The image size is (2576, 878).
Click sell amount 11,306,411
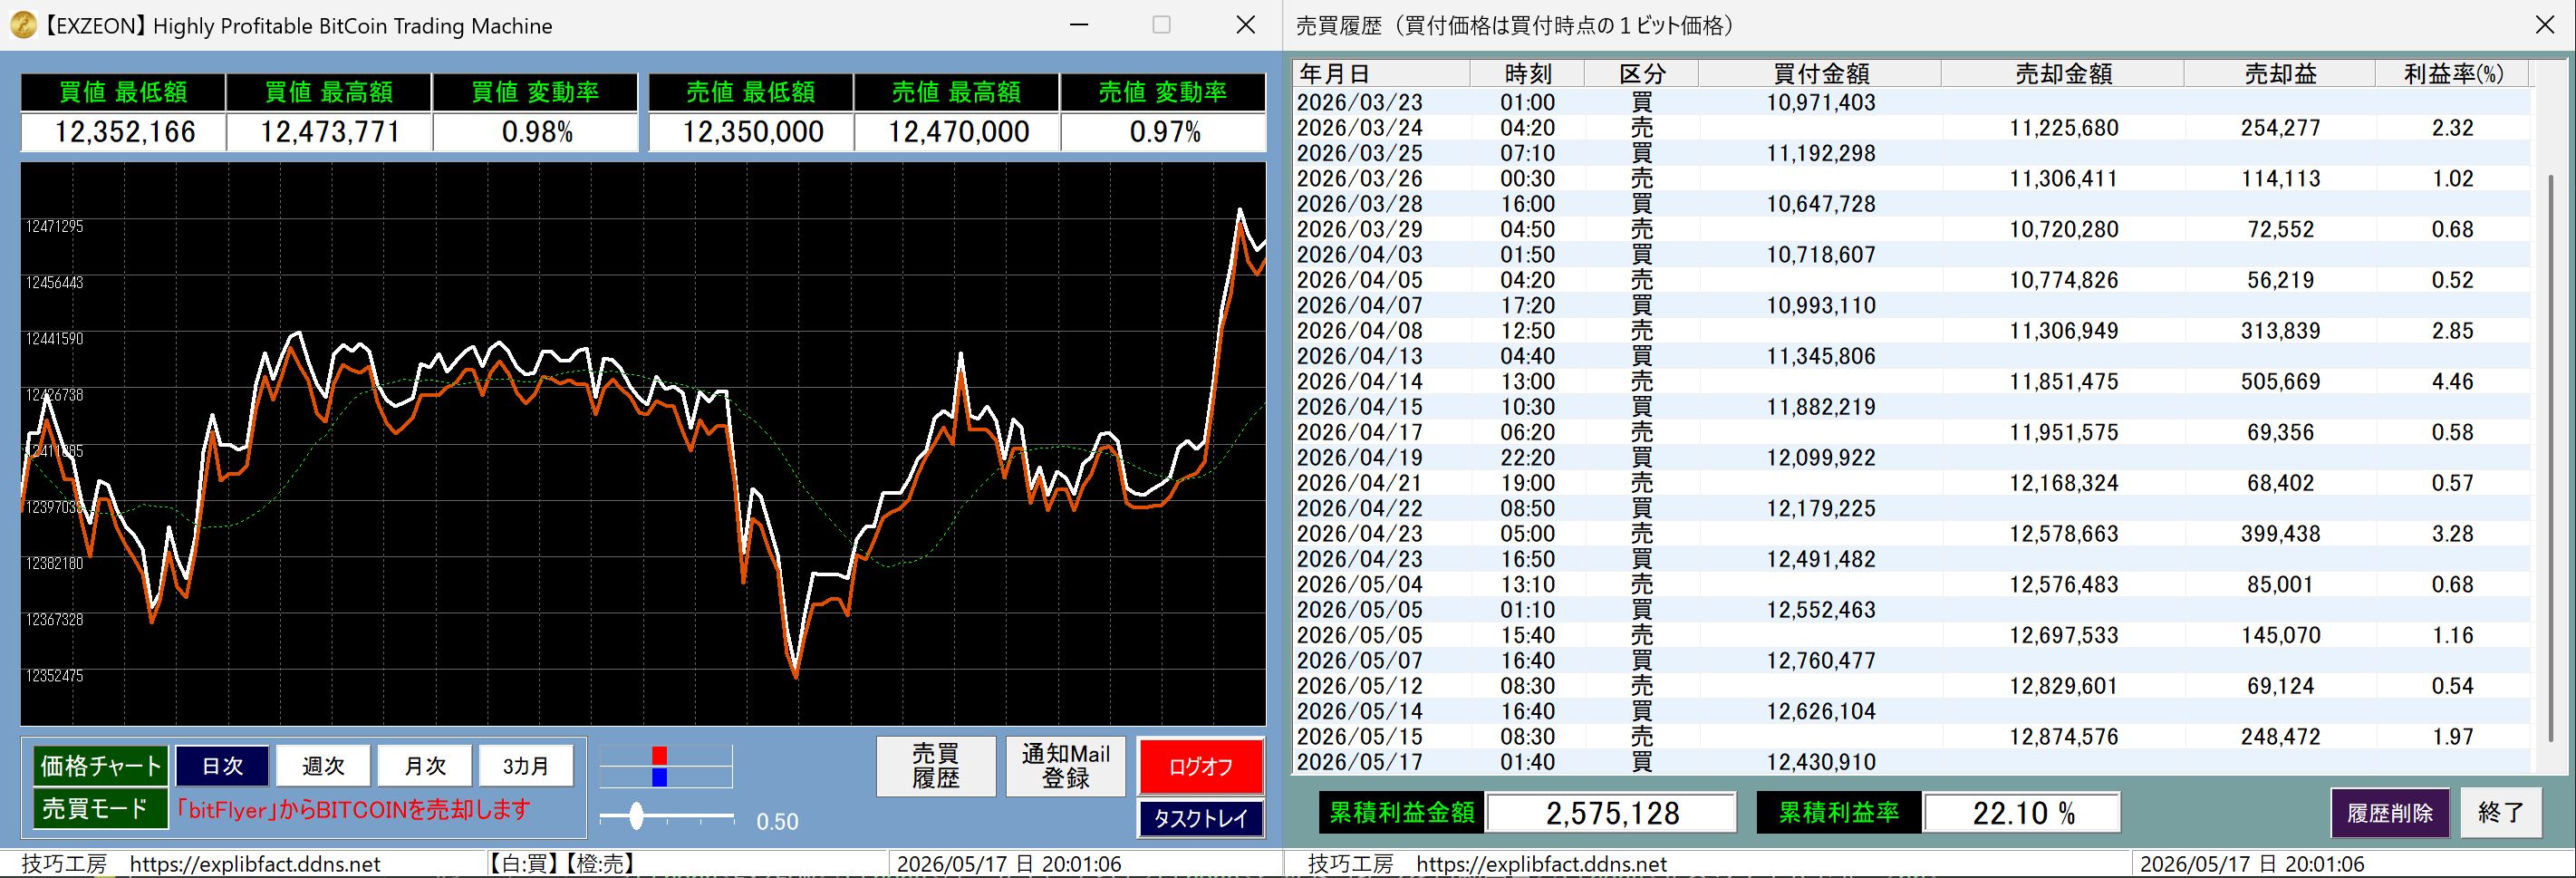[x=2063, y=179]
